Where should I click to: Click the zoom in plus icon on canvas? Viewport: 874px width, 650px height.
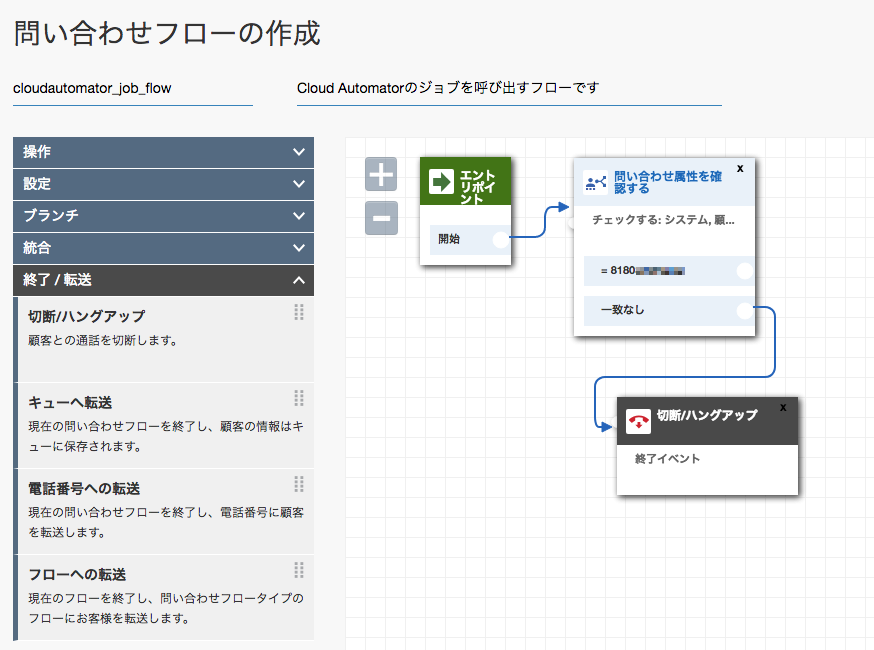pos(381,174)
